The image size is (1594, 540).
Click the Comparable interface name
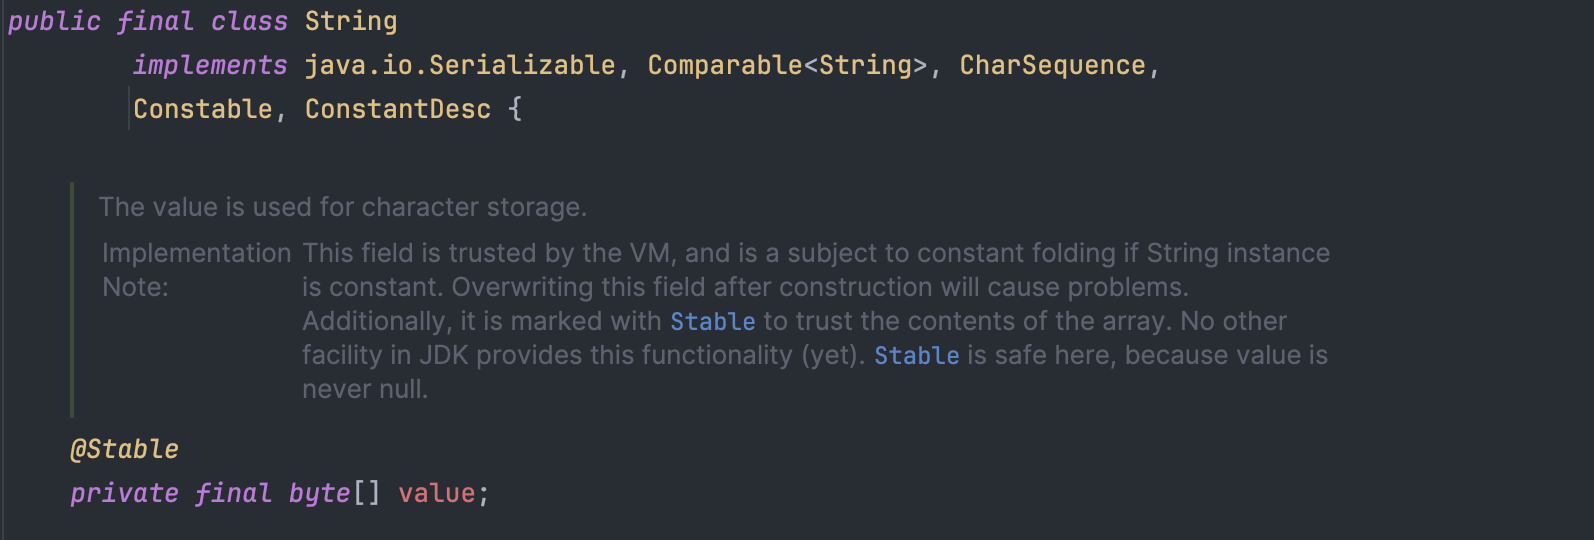(724, 66)
